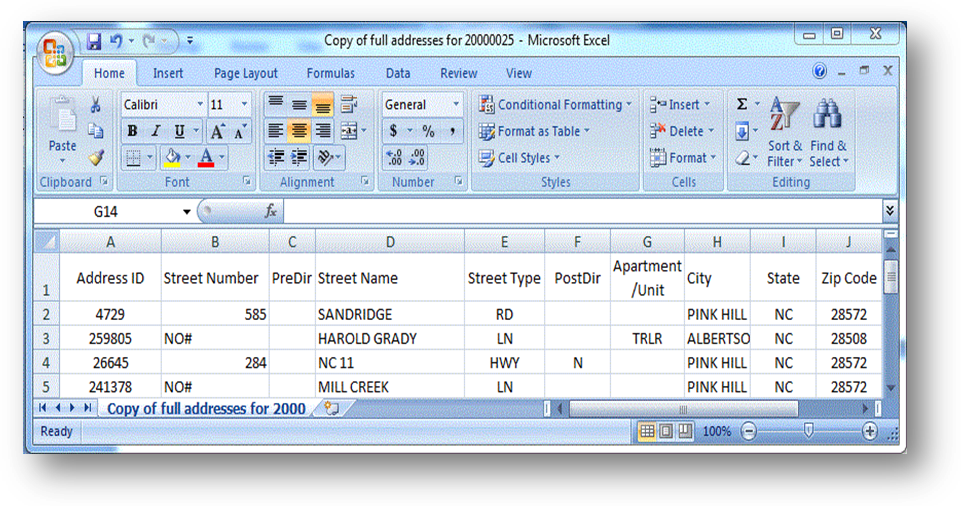
Task: Toggle left text alignment
Action: click(276, 130)
